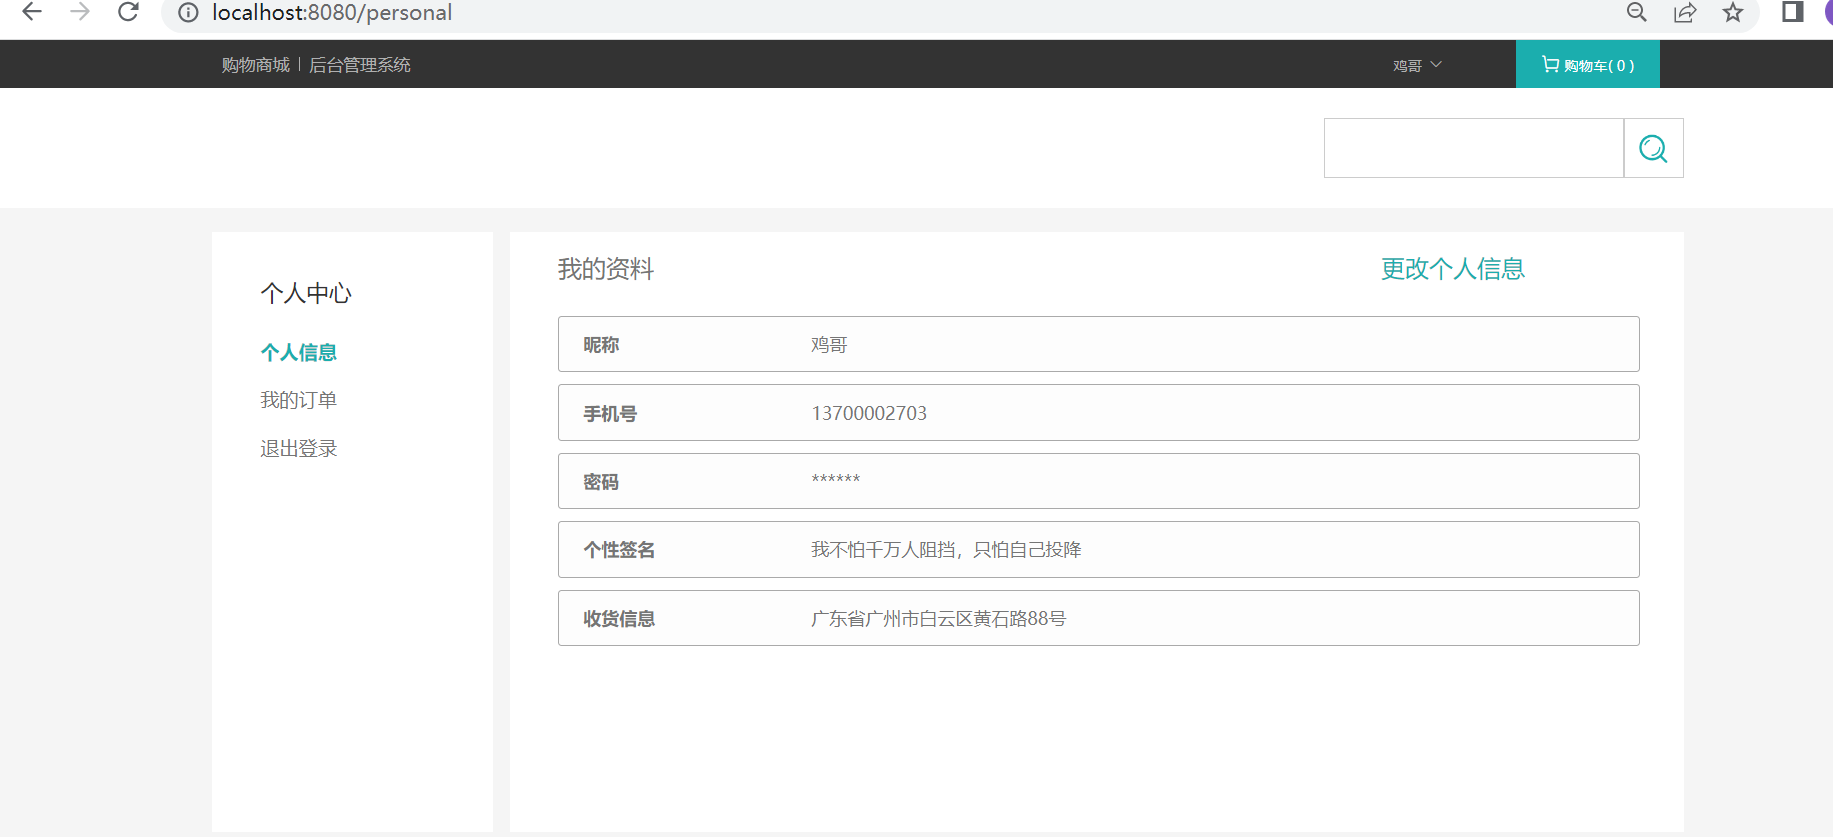Viewport: 1833px width, 837px height.
Task: Click the 收货信息 label
Action: 619,619
